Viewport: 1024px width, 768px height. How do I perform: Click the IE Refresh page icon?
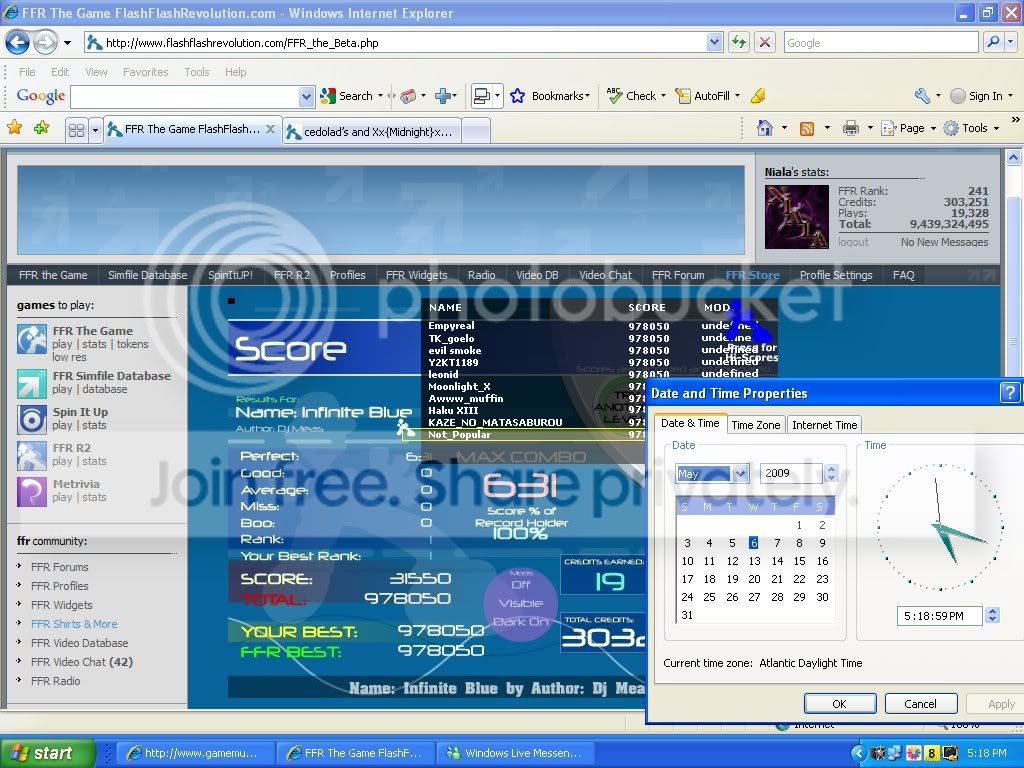click(x=739, y=42)
